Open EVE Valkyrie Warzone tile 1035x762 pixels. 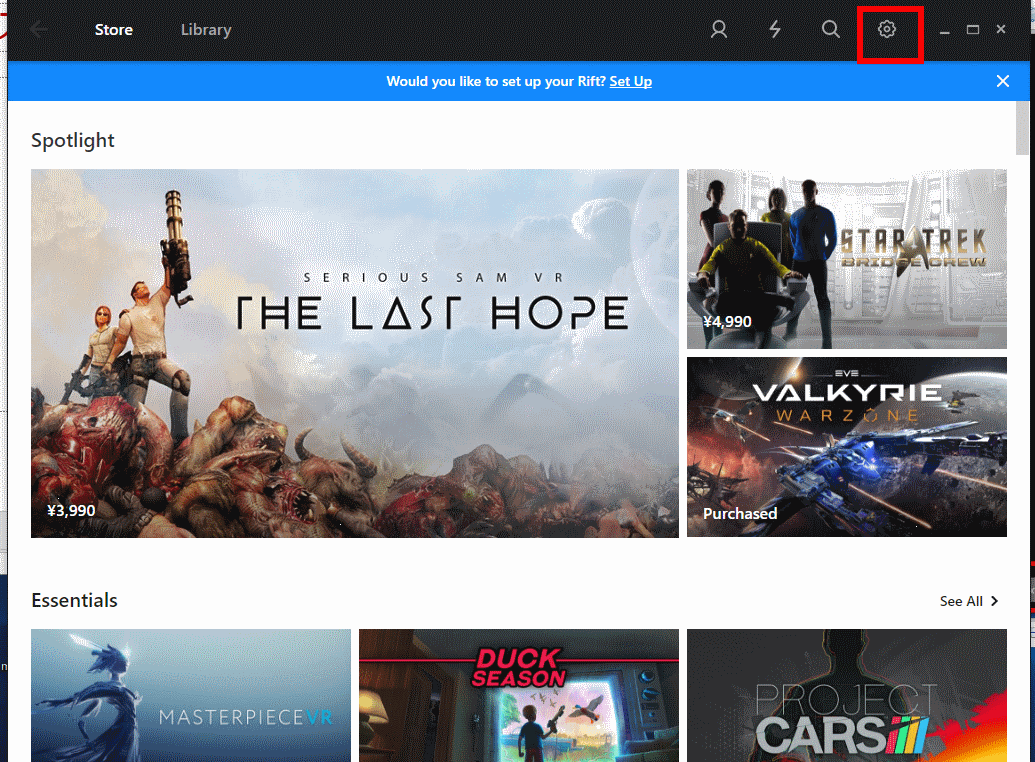[847, 447]
